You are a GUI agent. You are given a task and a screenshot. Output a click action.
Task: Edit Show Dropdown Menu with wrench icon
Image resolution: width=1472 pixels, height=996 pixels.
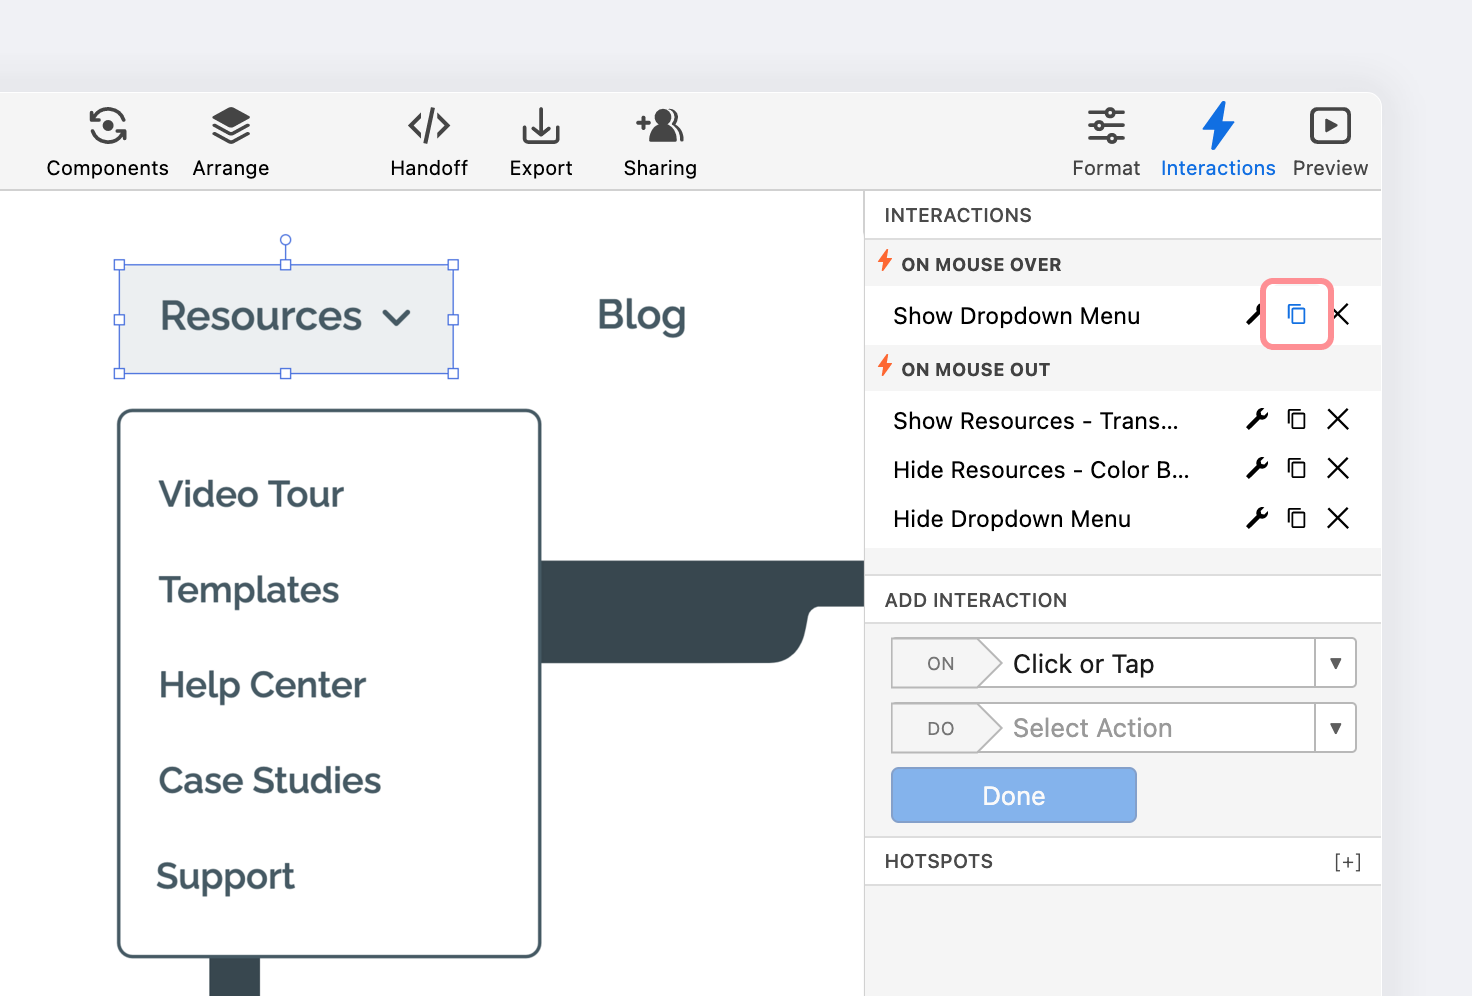point(1254,315)
